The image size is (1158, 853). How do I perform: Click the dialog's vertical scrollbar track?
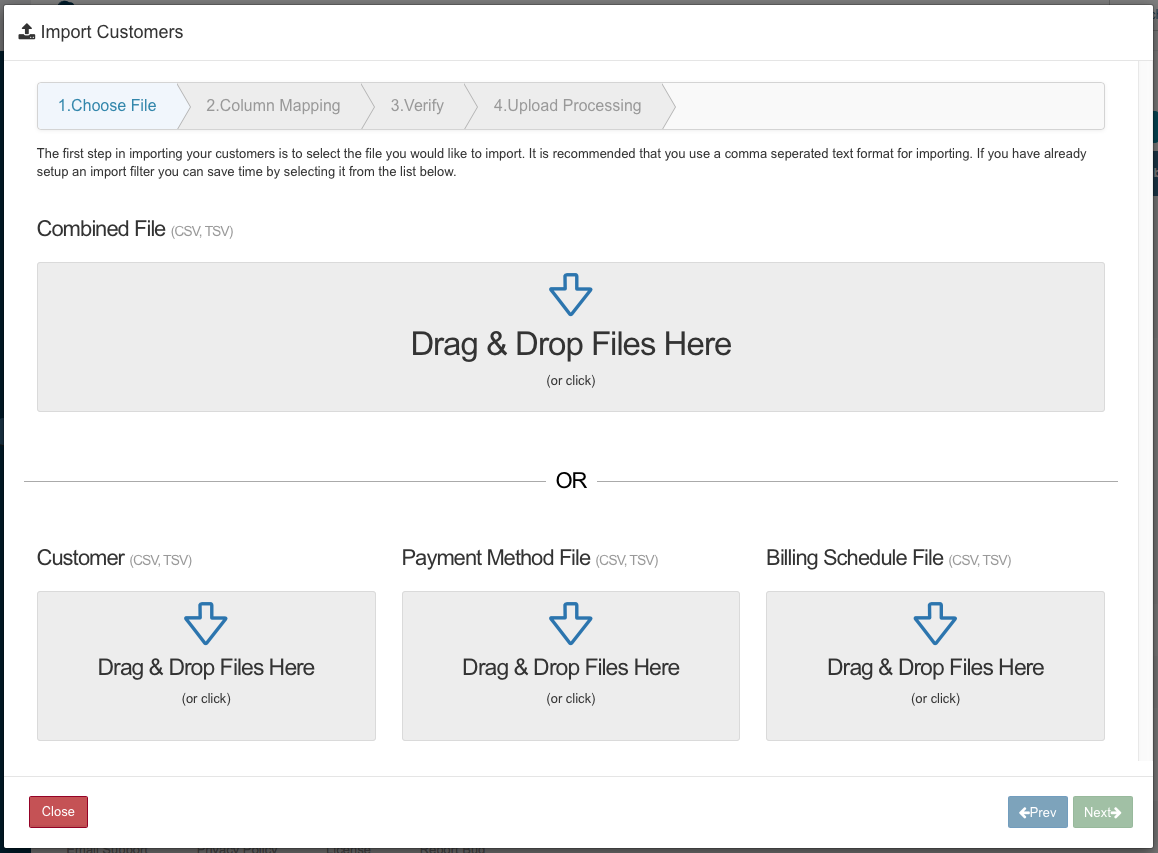(x=1145, y=400)
